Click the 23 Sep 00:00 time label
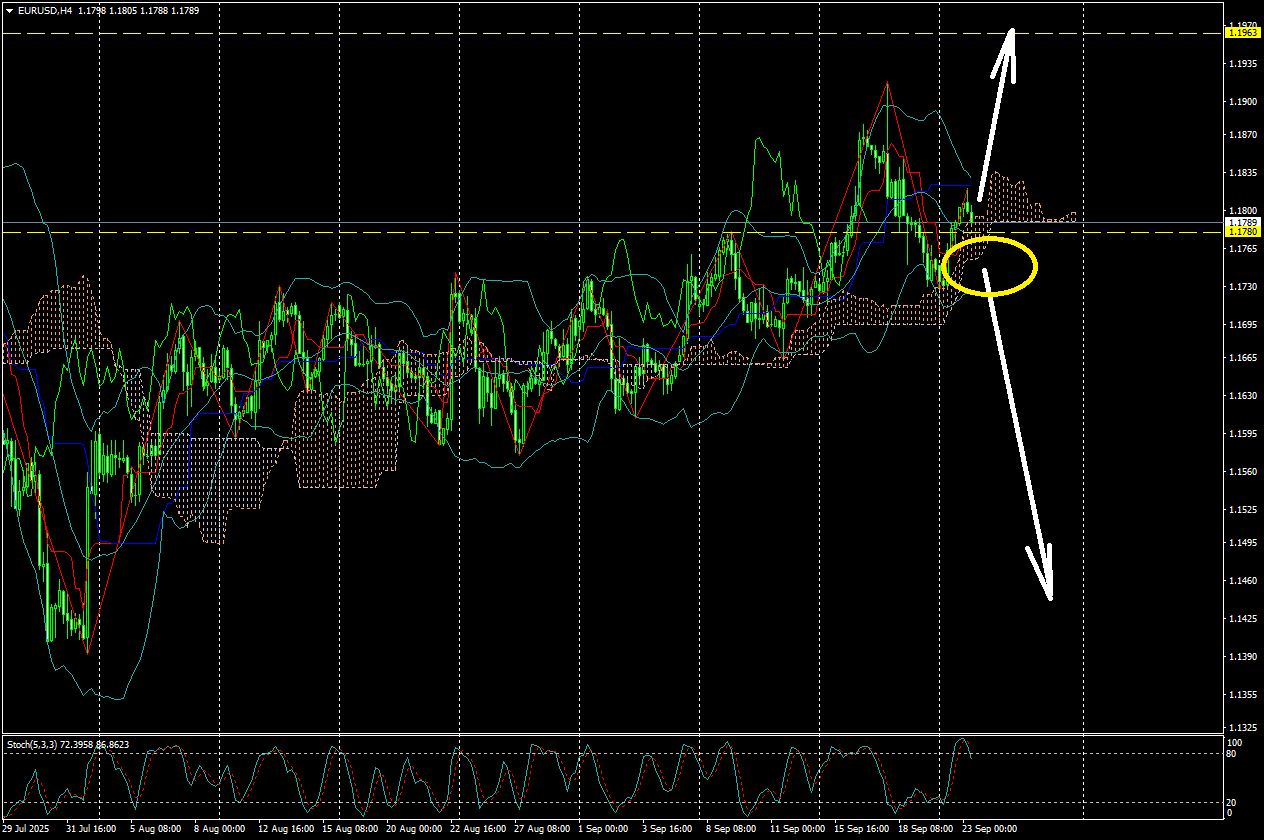 tap(990, 829)
